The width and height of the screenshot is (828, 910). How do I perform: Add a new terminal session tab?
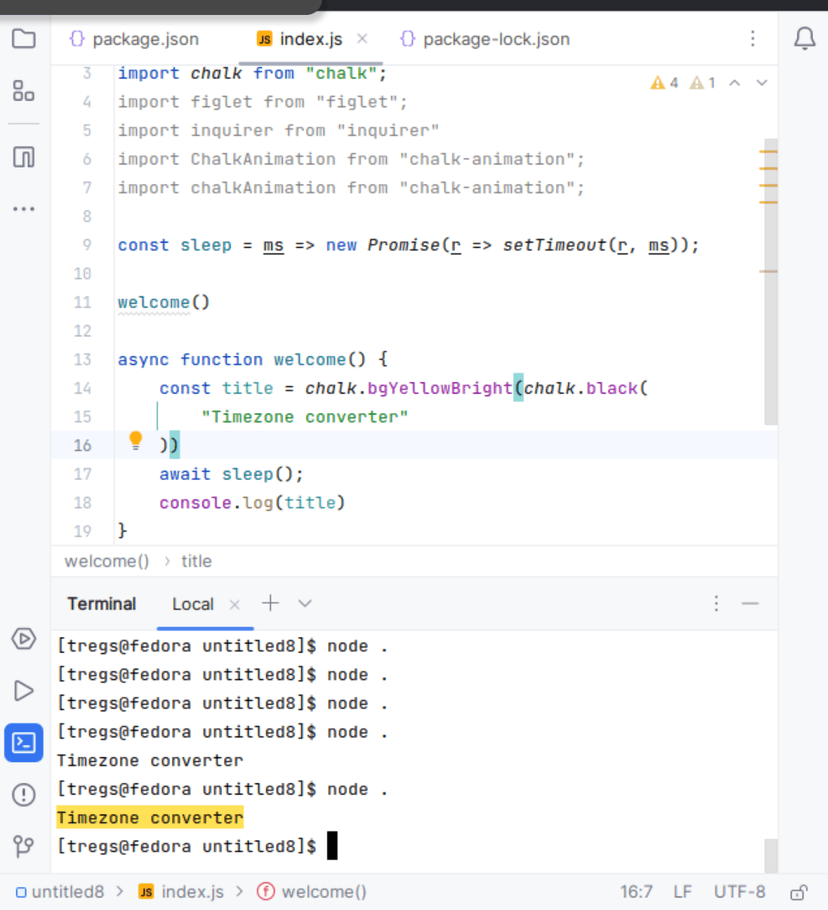270,603
